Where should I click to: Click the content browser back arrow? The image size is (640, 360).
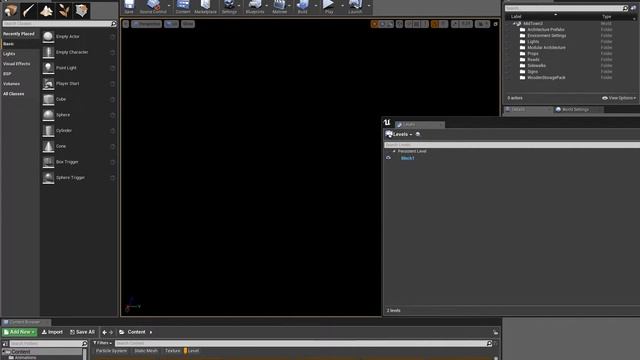coord(104,332)
